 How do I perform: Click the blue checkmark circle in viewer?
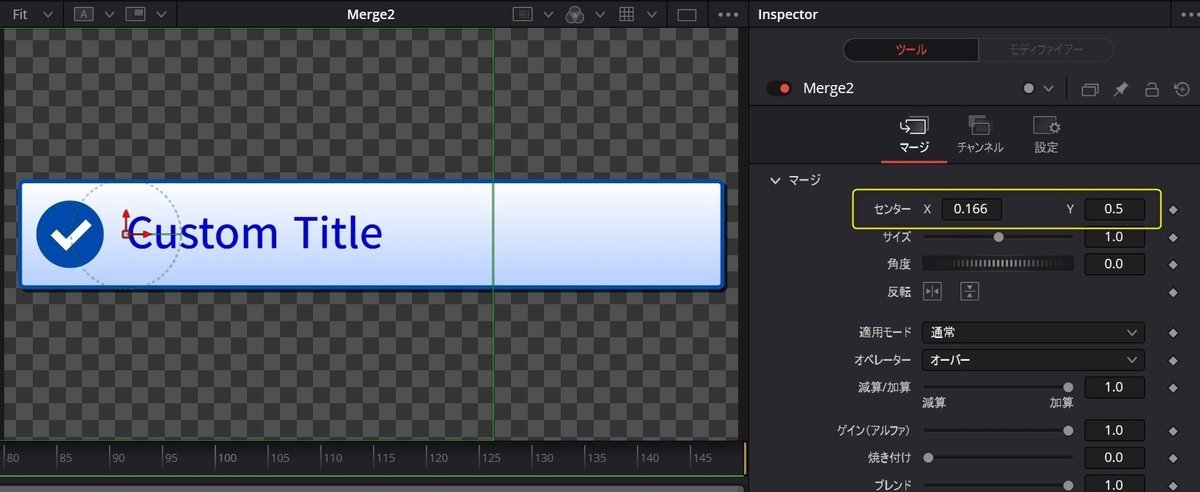[x=70, y=233]
